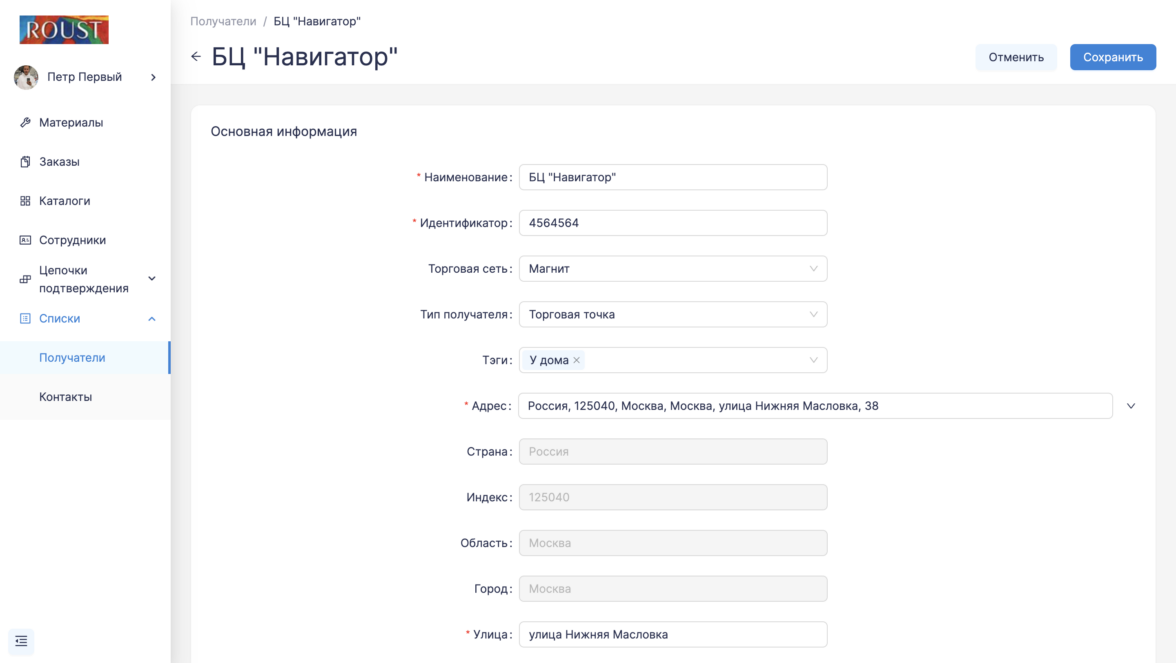Click the ROUST logo
Screen dimensions: 1176x663
64,30
